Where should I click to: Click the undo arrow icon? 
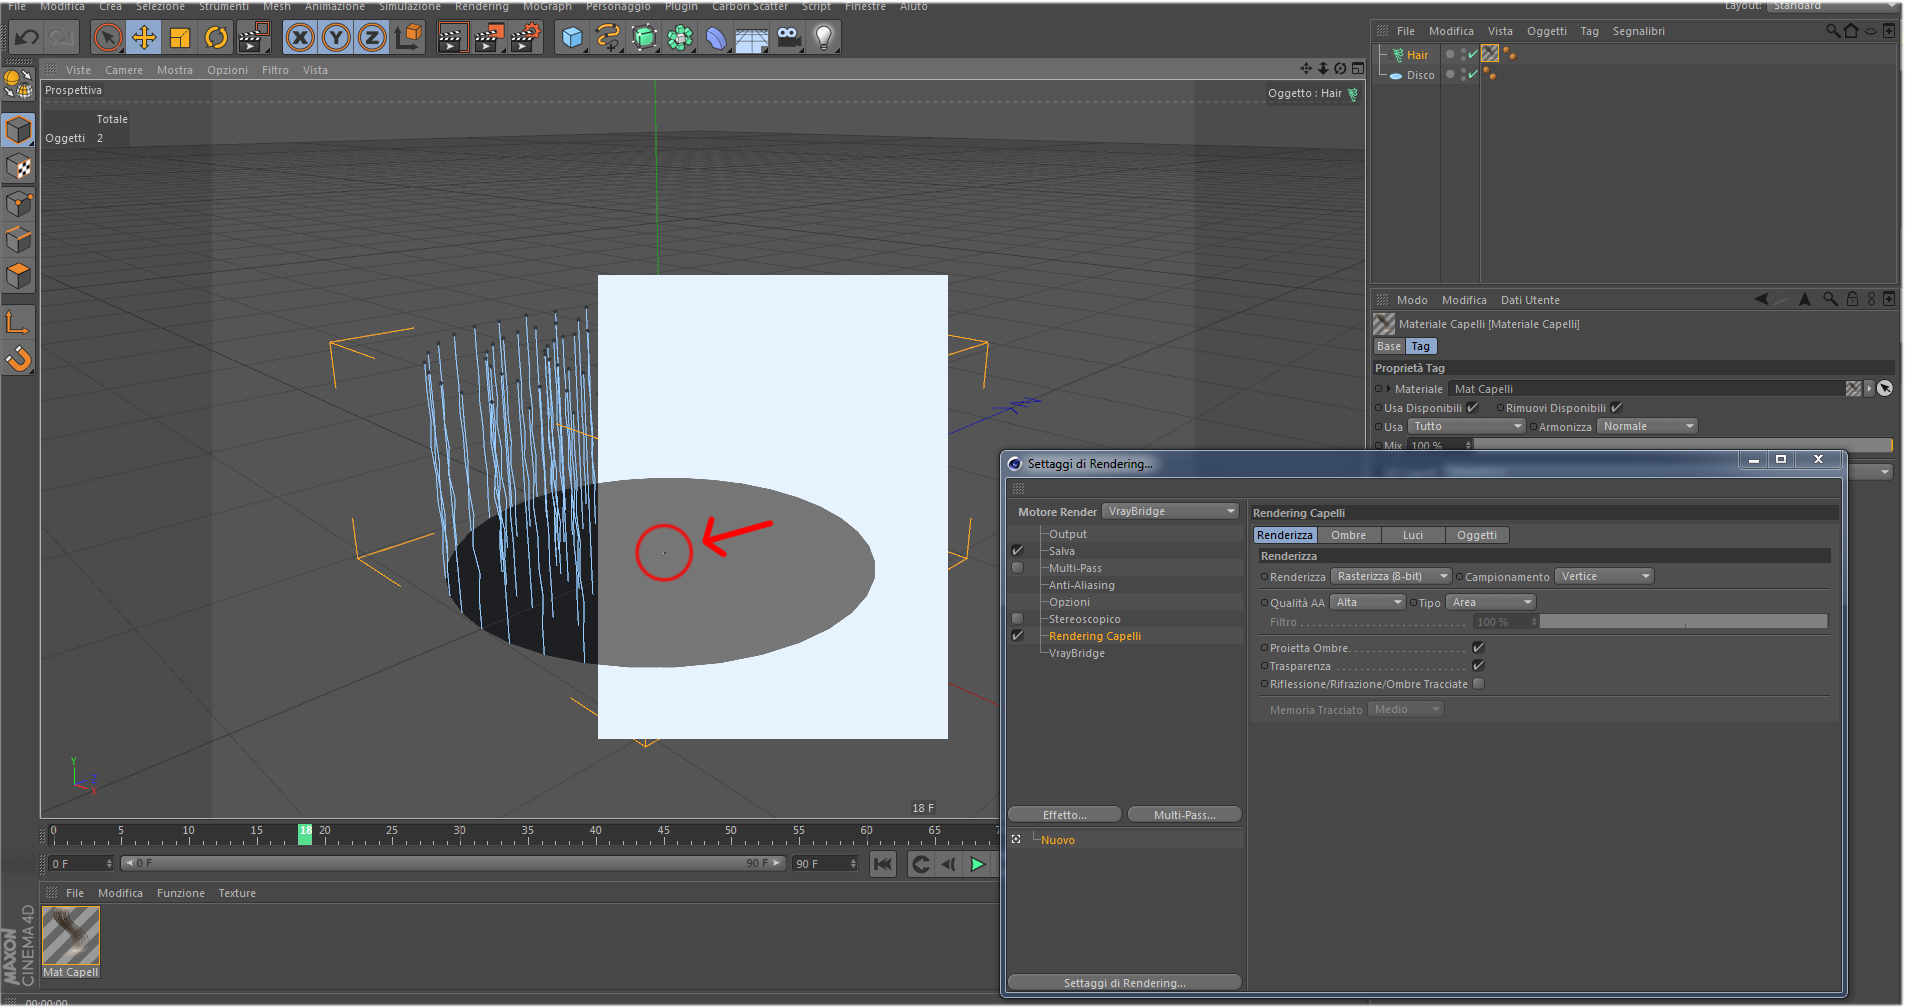(x=27, y=38)
